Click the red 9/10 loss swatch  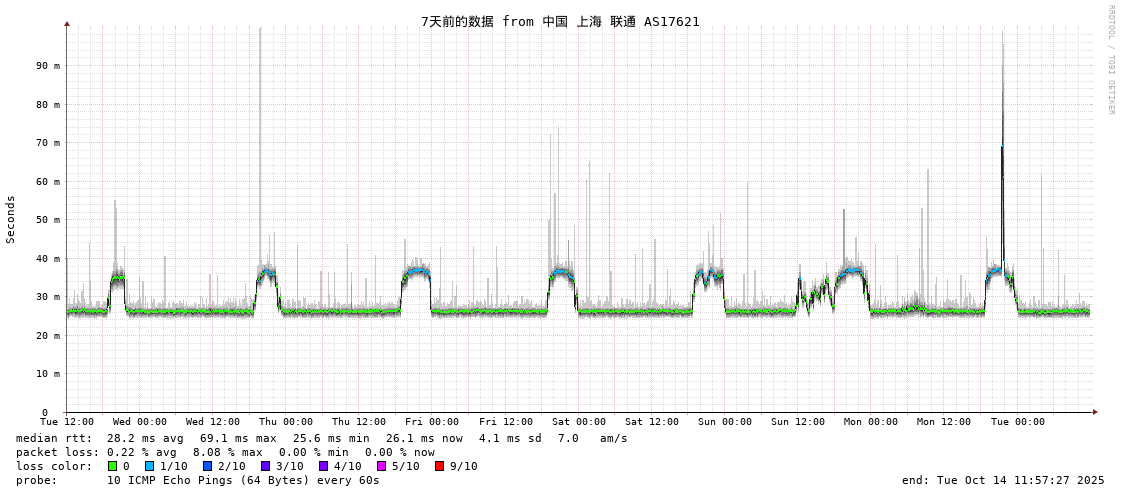(x=439, y=466)
